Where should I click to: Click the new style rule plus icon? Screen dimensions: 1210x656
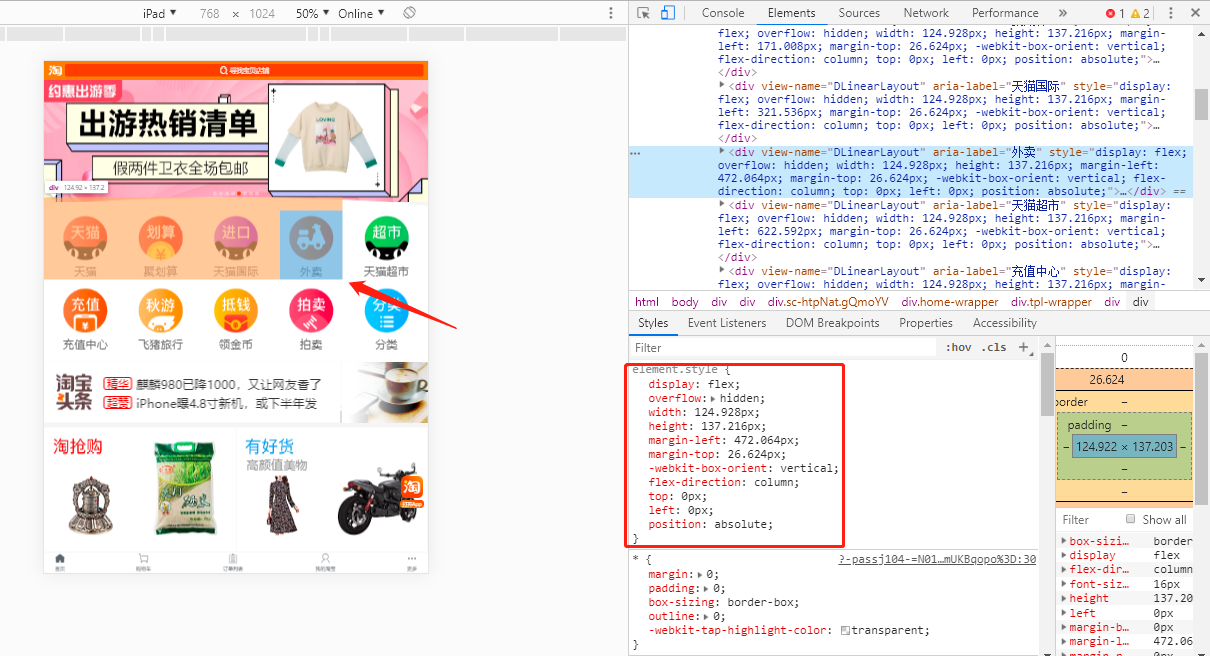1024,347
